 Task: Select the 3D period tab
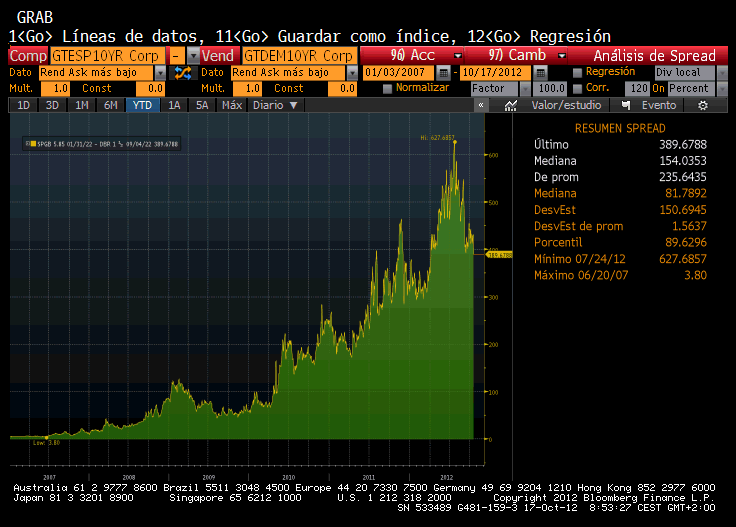pos(52,105)
